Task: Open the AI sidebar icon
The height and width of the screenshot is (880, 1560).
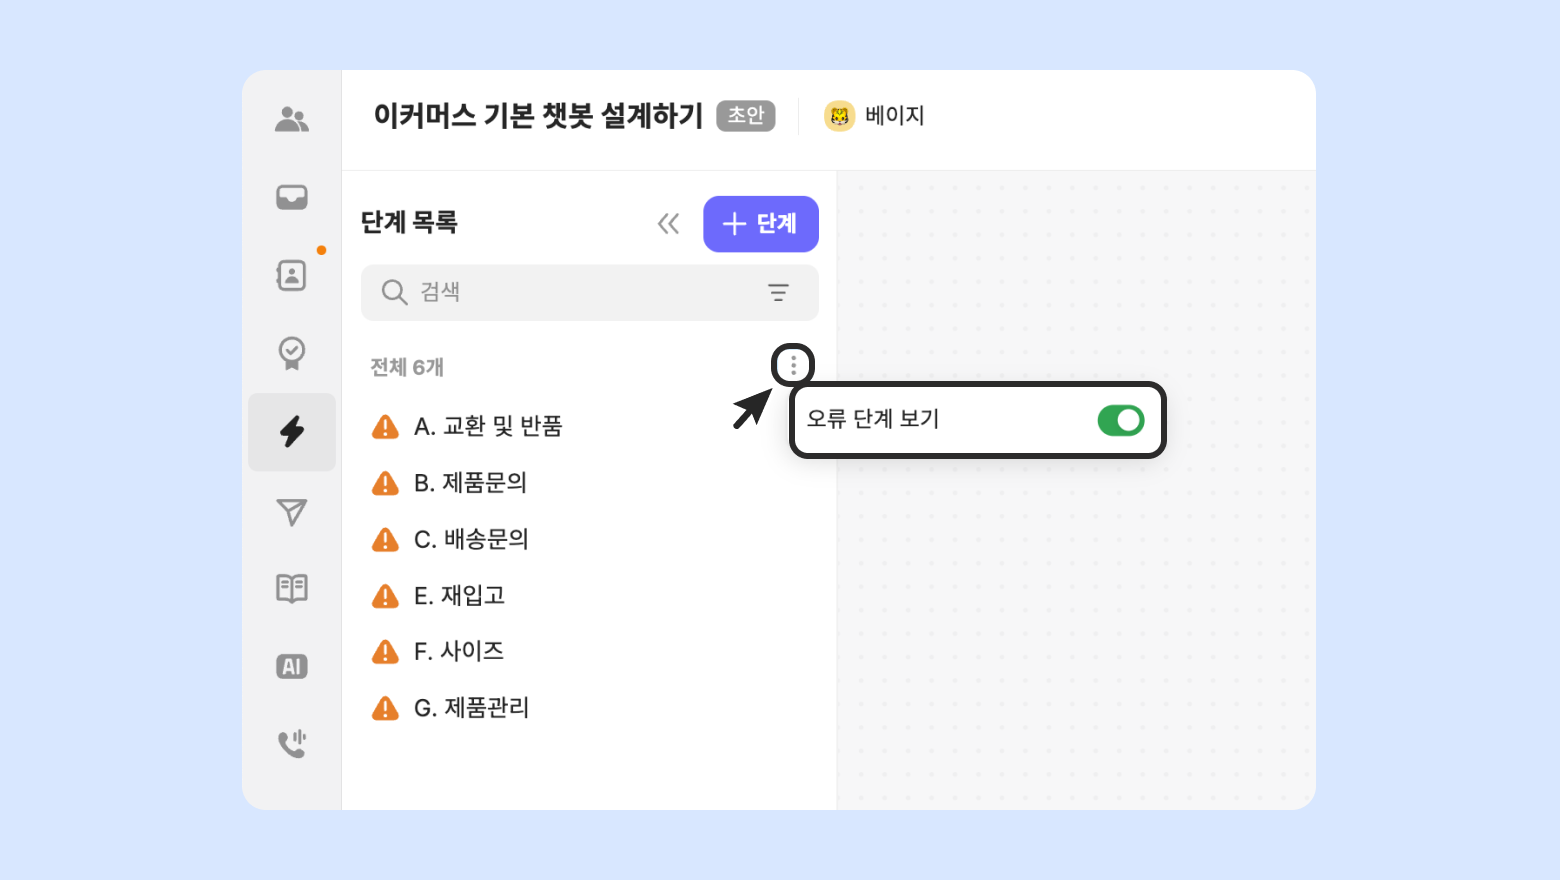Action: tap(292, 667)
